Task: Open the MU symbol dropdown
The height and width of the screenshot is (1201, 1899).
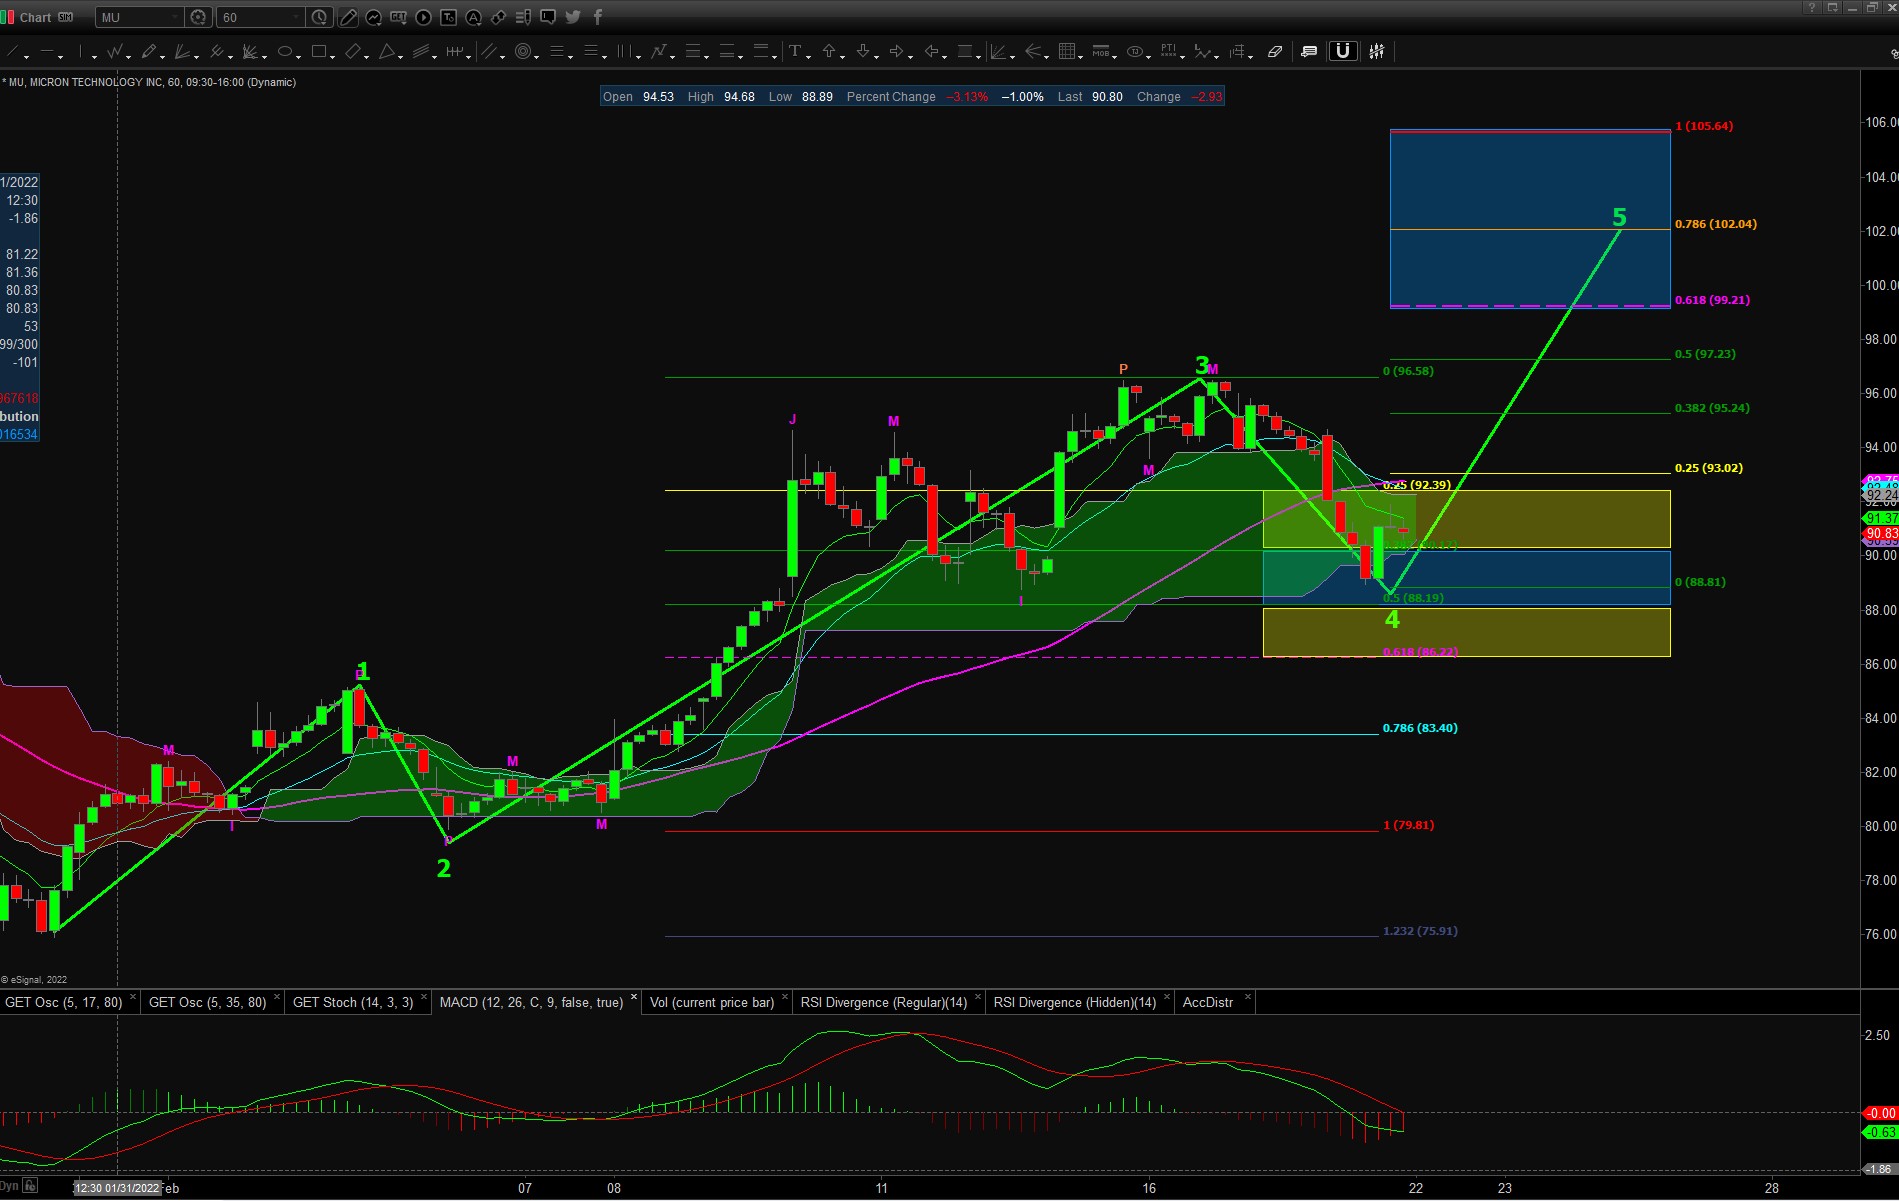Action: point(176,17)
